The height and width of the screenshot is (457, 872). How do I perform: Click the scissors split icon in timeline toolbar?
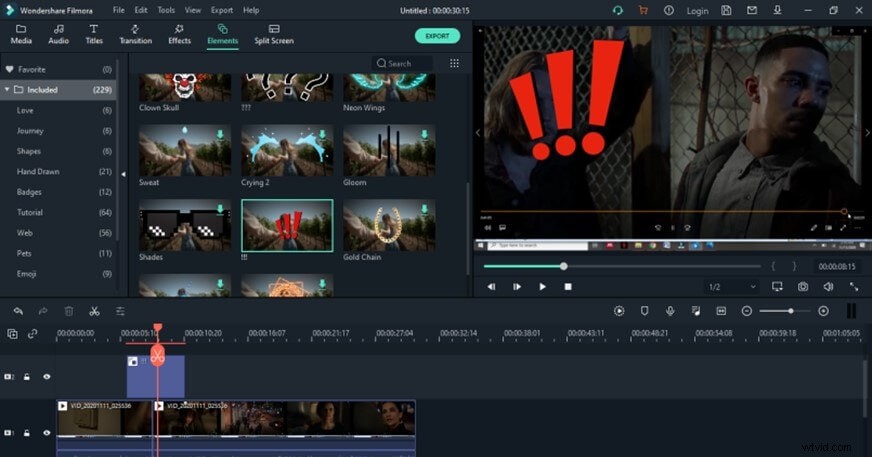(94, 311)
